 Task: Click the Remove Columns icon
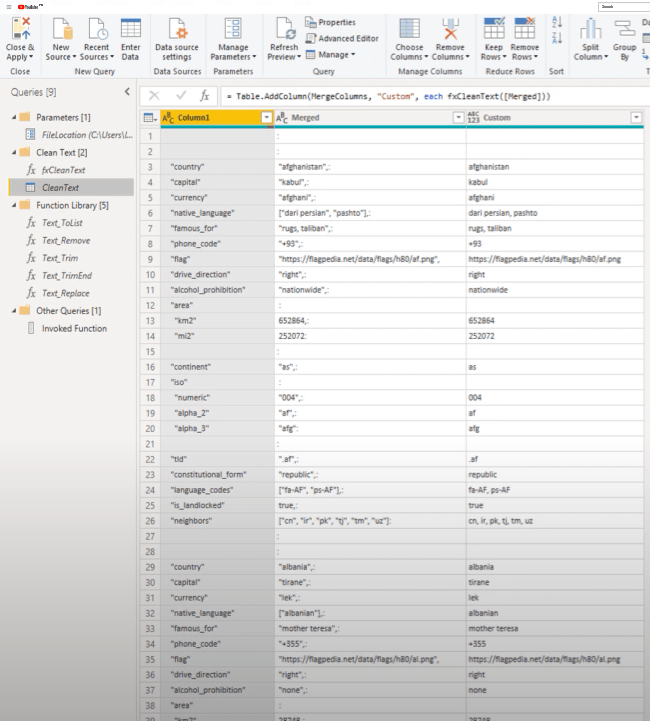[x=450, y=29]
